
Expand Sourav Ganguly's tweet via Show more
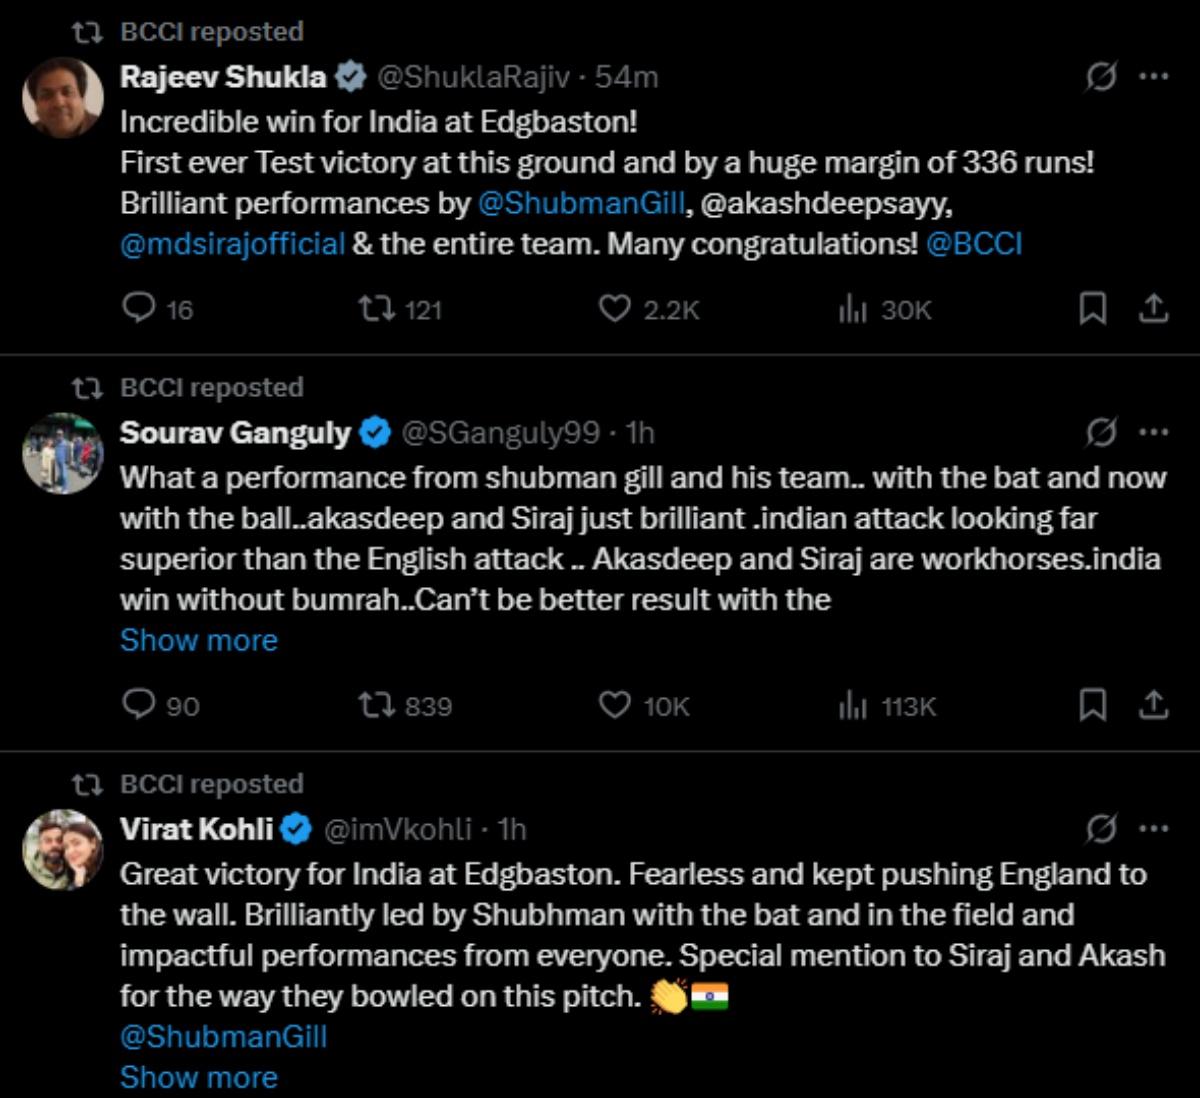tap(199, 640)
